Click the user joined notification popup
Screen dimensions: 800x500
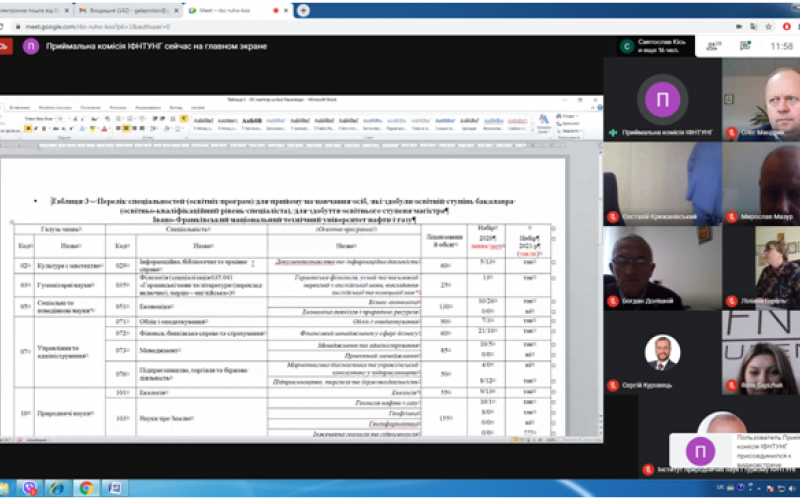point(735,452)
